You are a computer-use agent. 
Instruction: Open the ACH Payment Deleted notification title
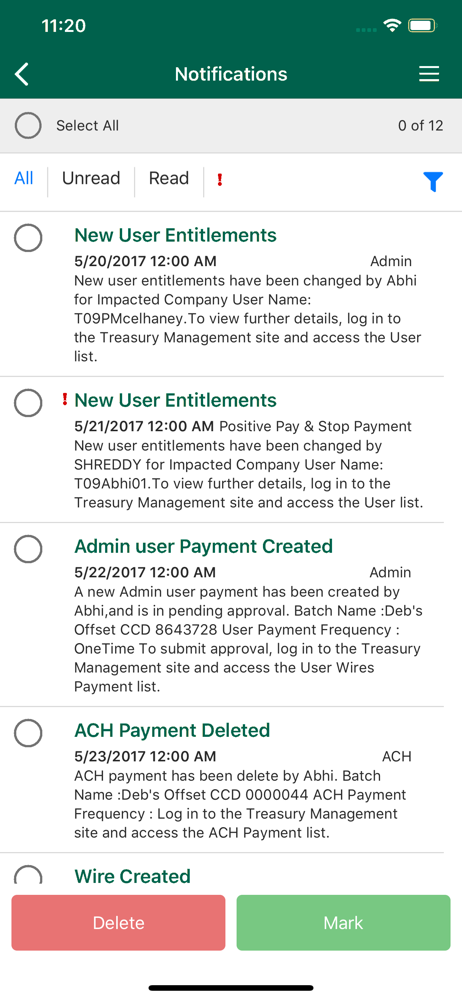172,730
